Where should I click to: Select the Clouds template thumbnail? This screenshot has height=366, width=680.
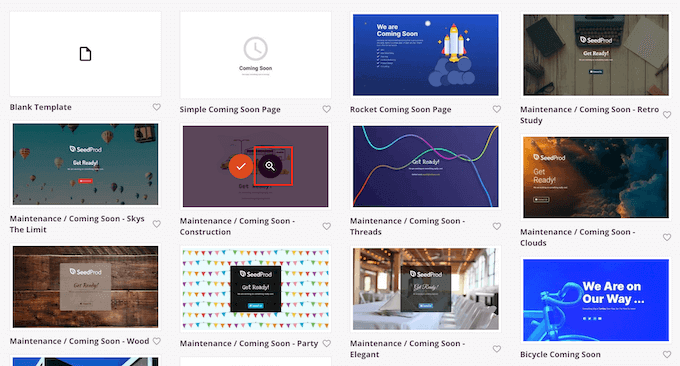pos(596,177)
